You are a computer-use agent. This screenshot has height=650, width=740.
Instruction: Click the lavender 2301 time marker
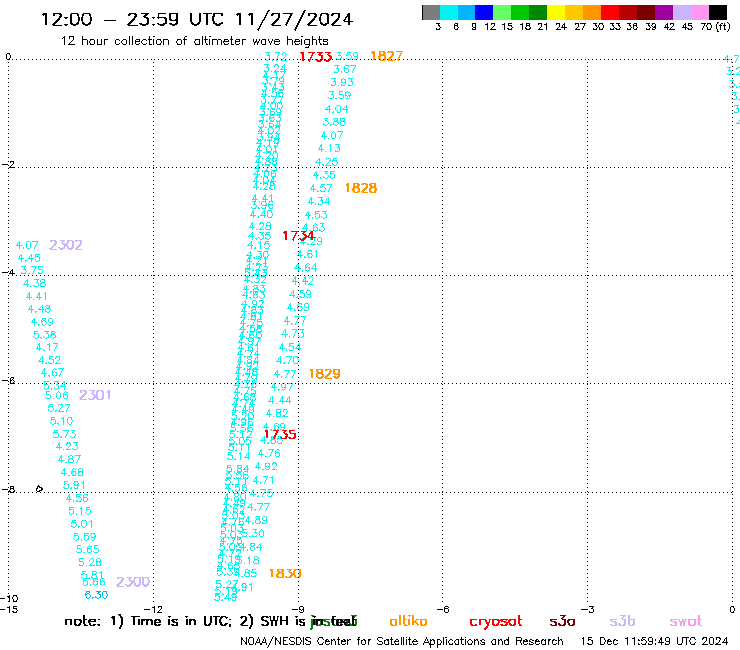tap(95, 395)
